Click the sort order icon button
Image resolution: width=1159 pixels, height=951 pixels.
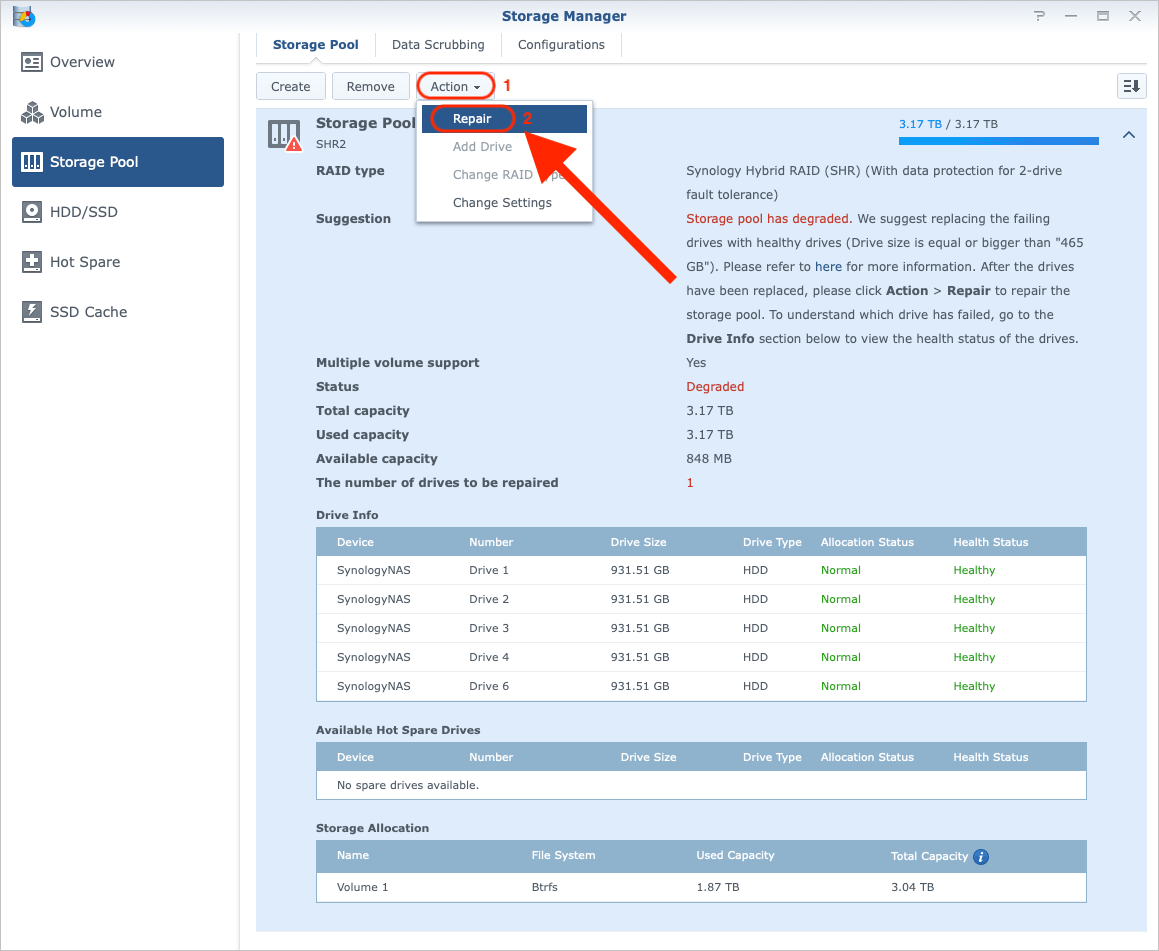(x=1131, y=86)
